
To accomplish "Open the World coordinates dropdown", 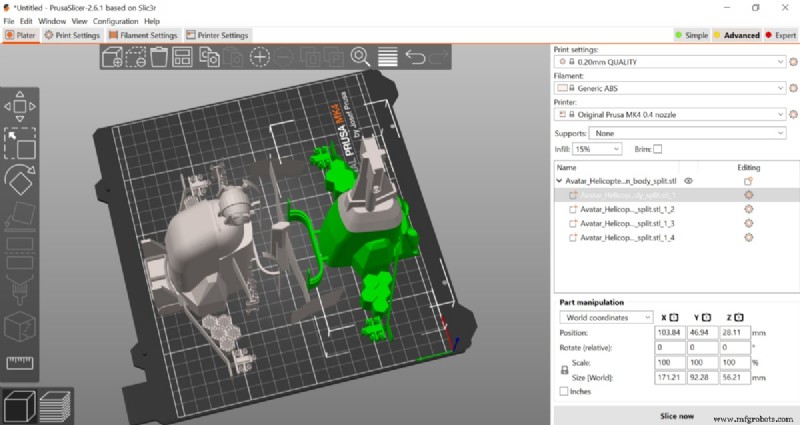I will tap(606, 317).
